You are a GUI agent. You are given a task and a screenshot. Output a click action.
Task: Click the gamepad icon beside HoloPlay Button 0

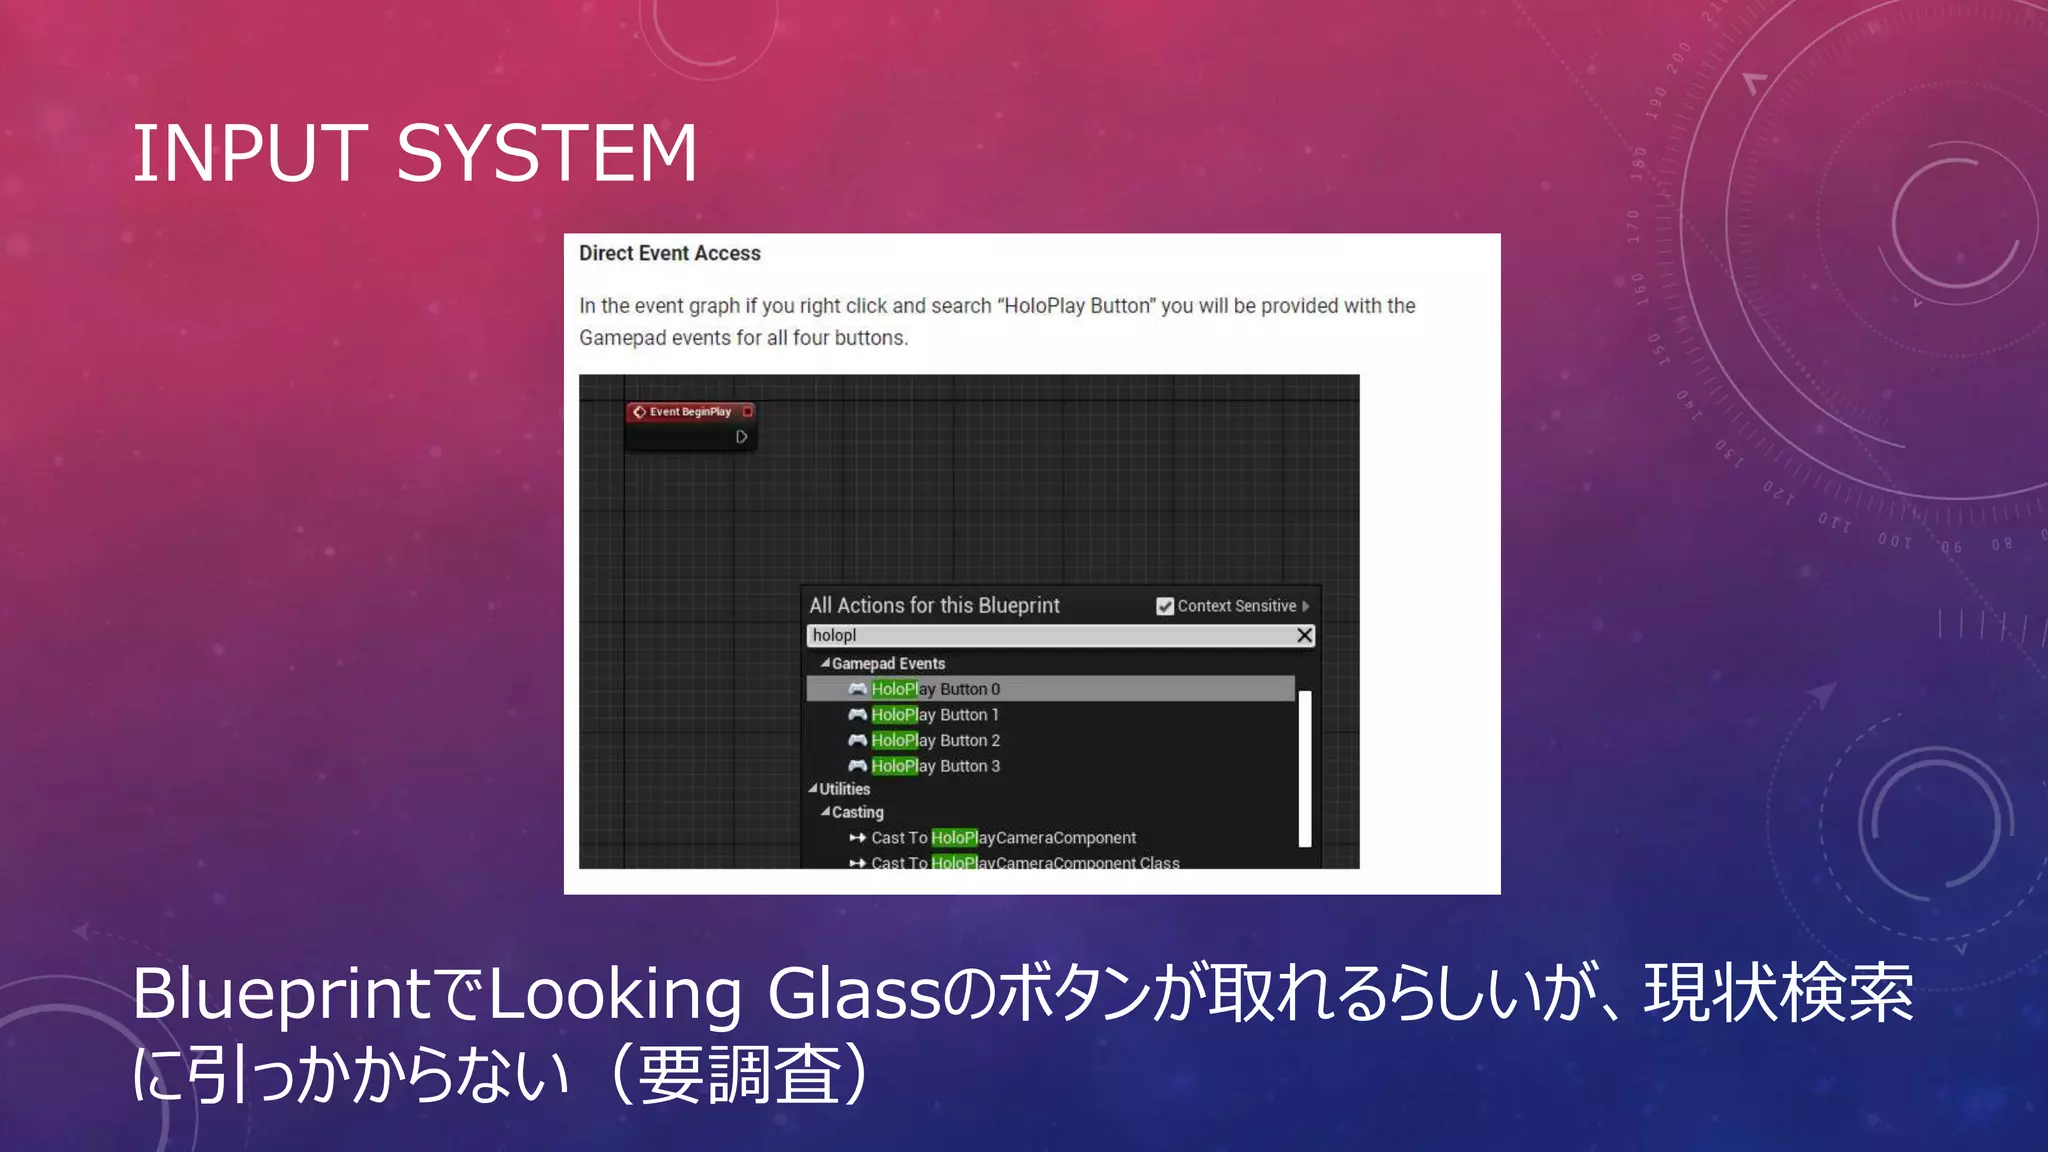click(x=857, y=689)
